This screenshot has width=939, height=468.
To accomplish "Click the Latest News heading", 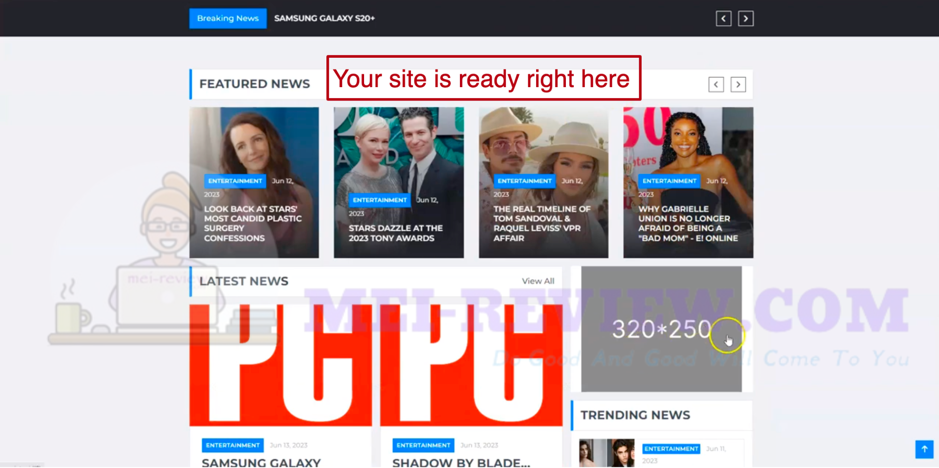I will click(244, 281).
